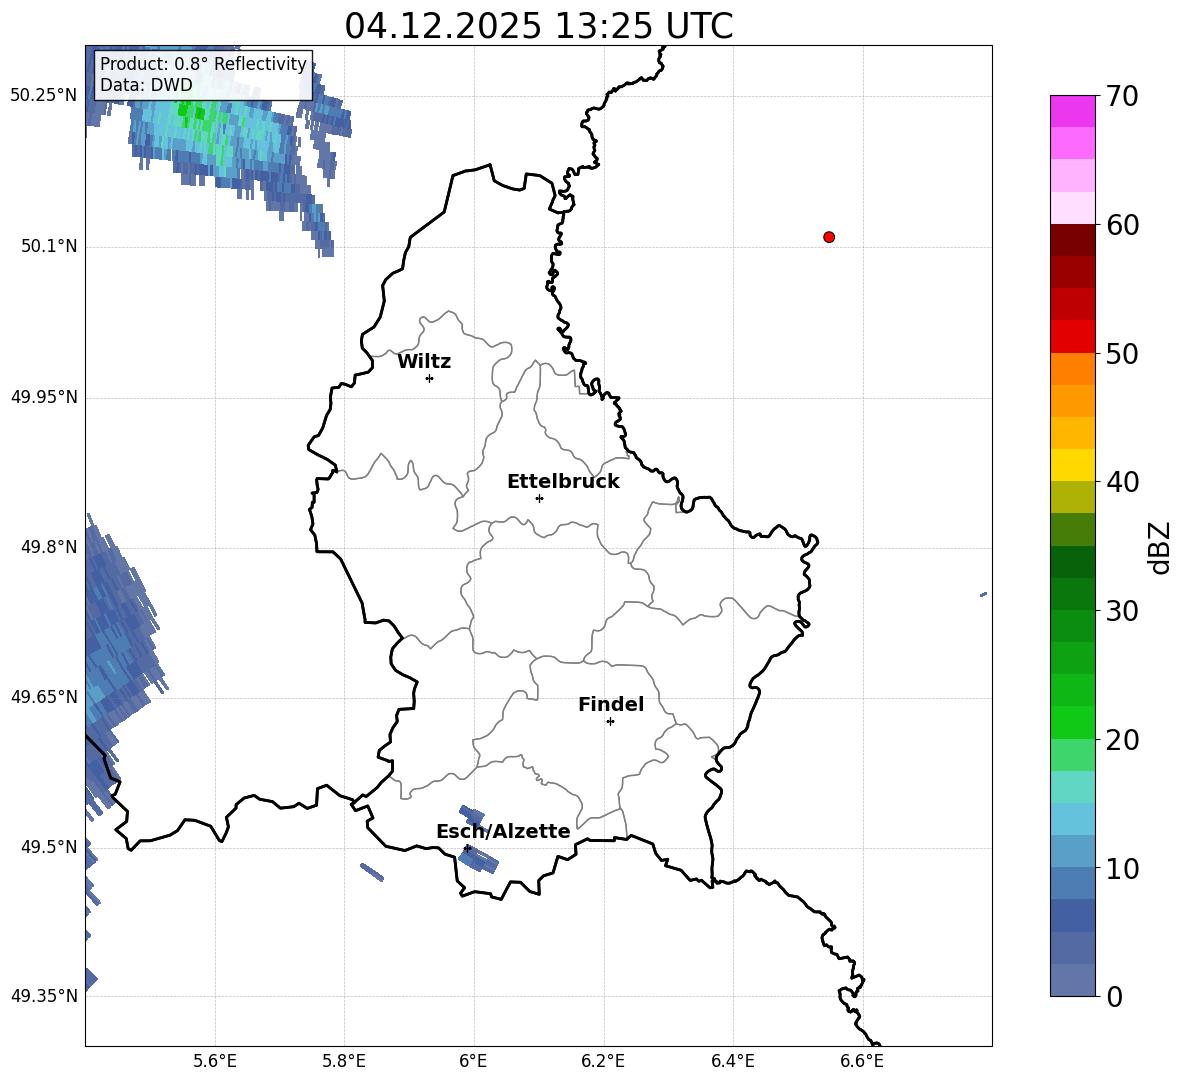The width and height of the screenshot is (1184, 1081).
Task: Click the 20 tick on the colorbar
Action: click(x=1122, y=740)
